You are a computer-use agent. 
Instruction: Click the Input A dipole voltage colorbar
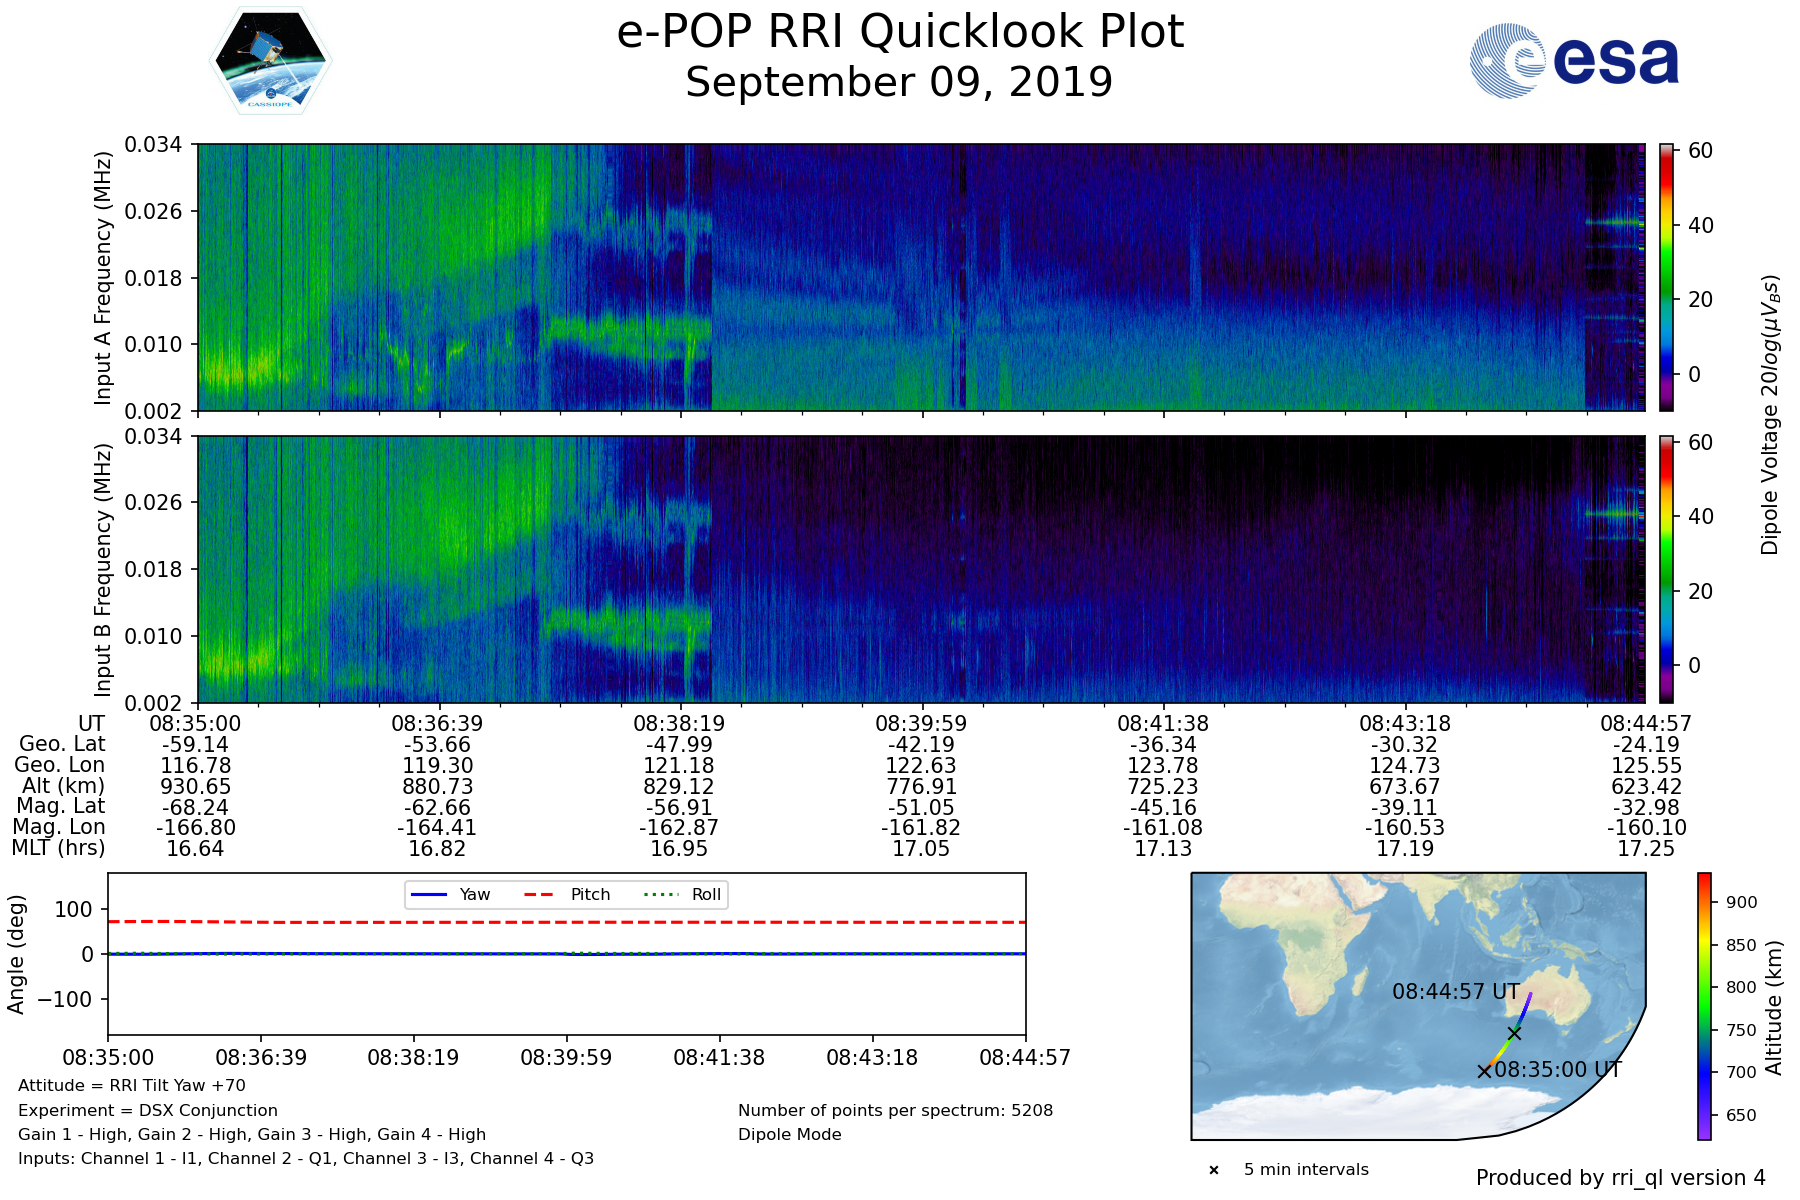(x=1666, y=277)
